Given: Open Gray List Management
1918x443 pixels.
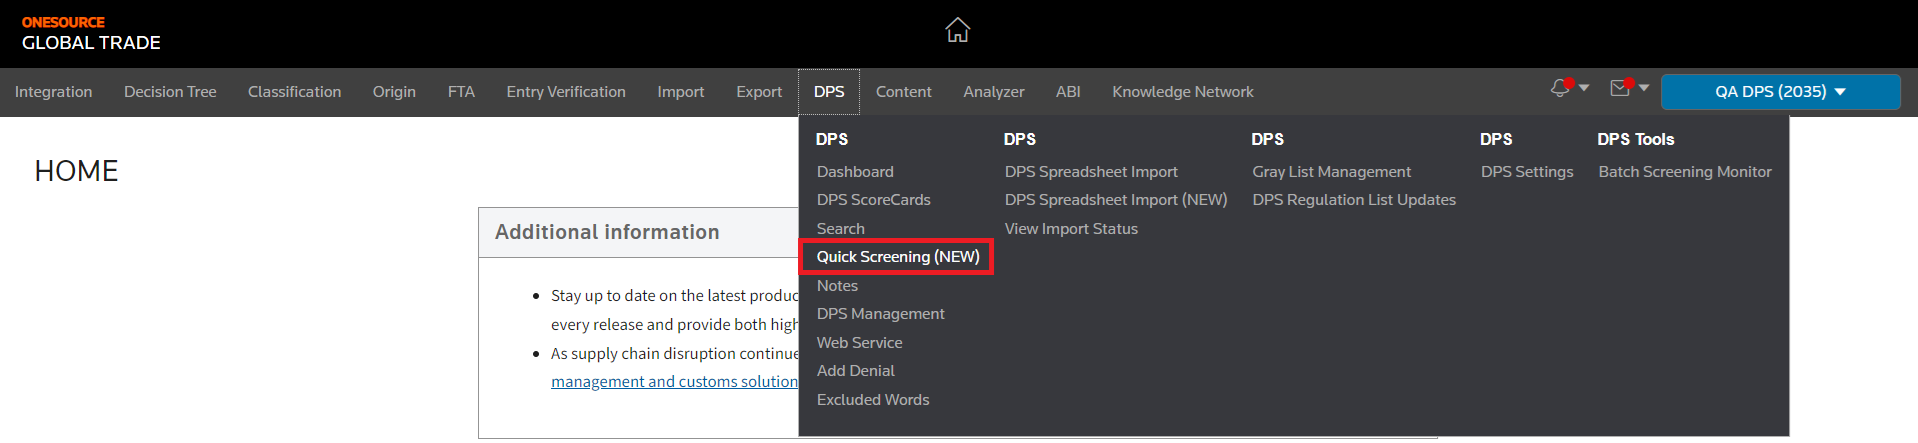Looking at the screenshot, I should [x=1331, y=172].
